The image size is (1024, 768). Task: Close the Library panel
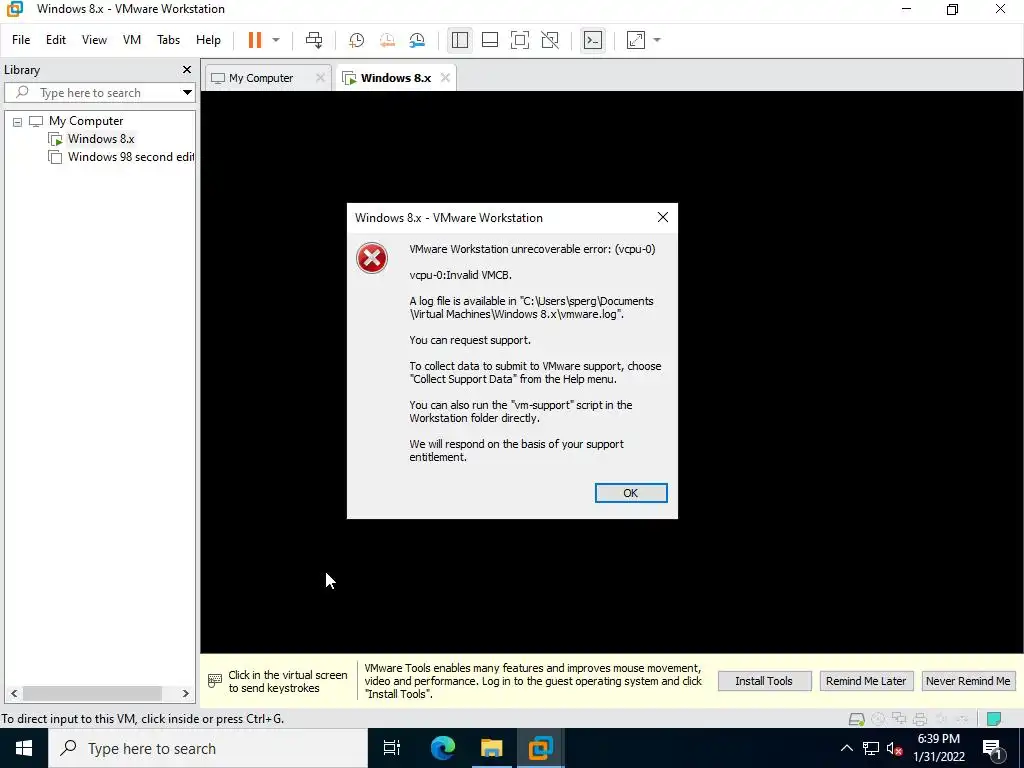[187, 70]
